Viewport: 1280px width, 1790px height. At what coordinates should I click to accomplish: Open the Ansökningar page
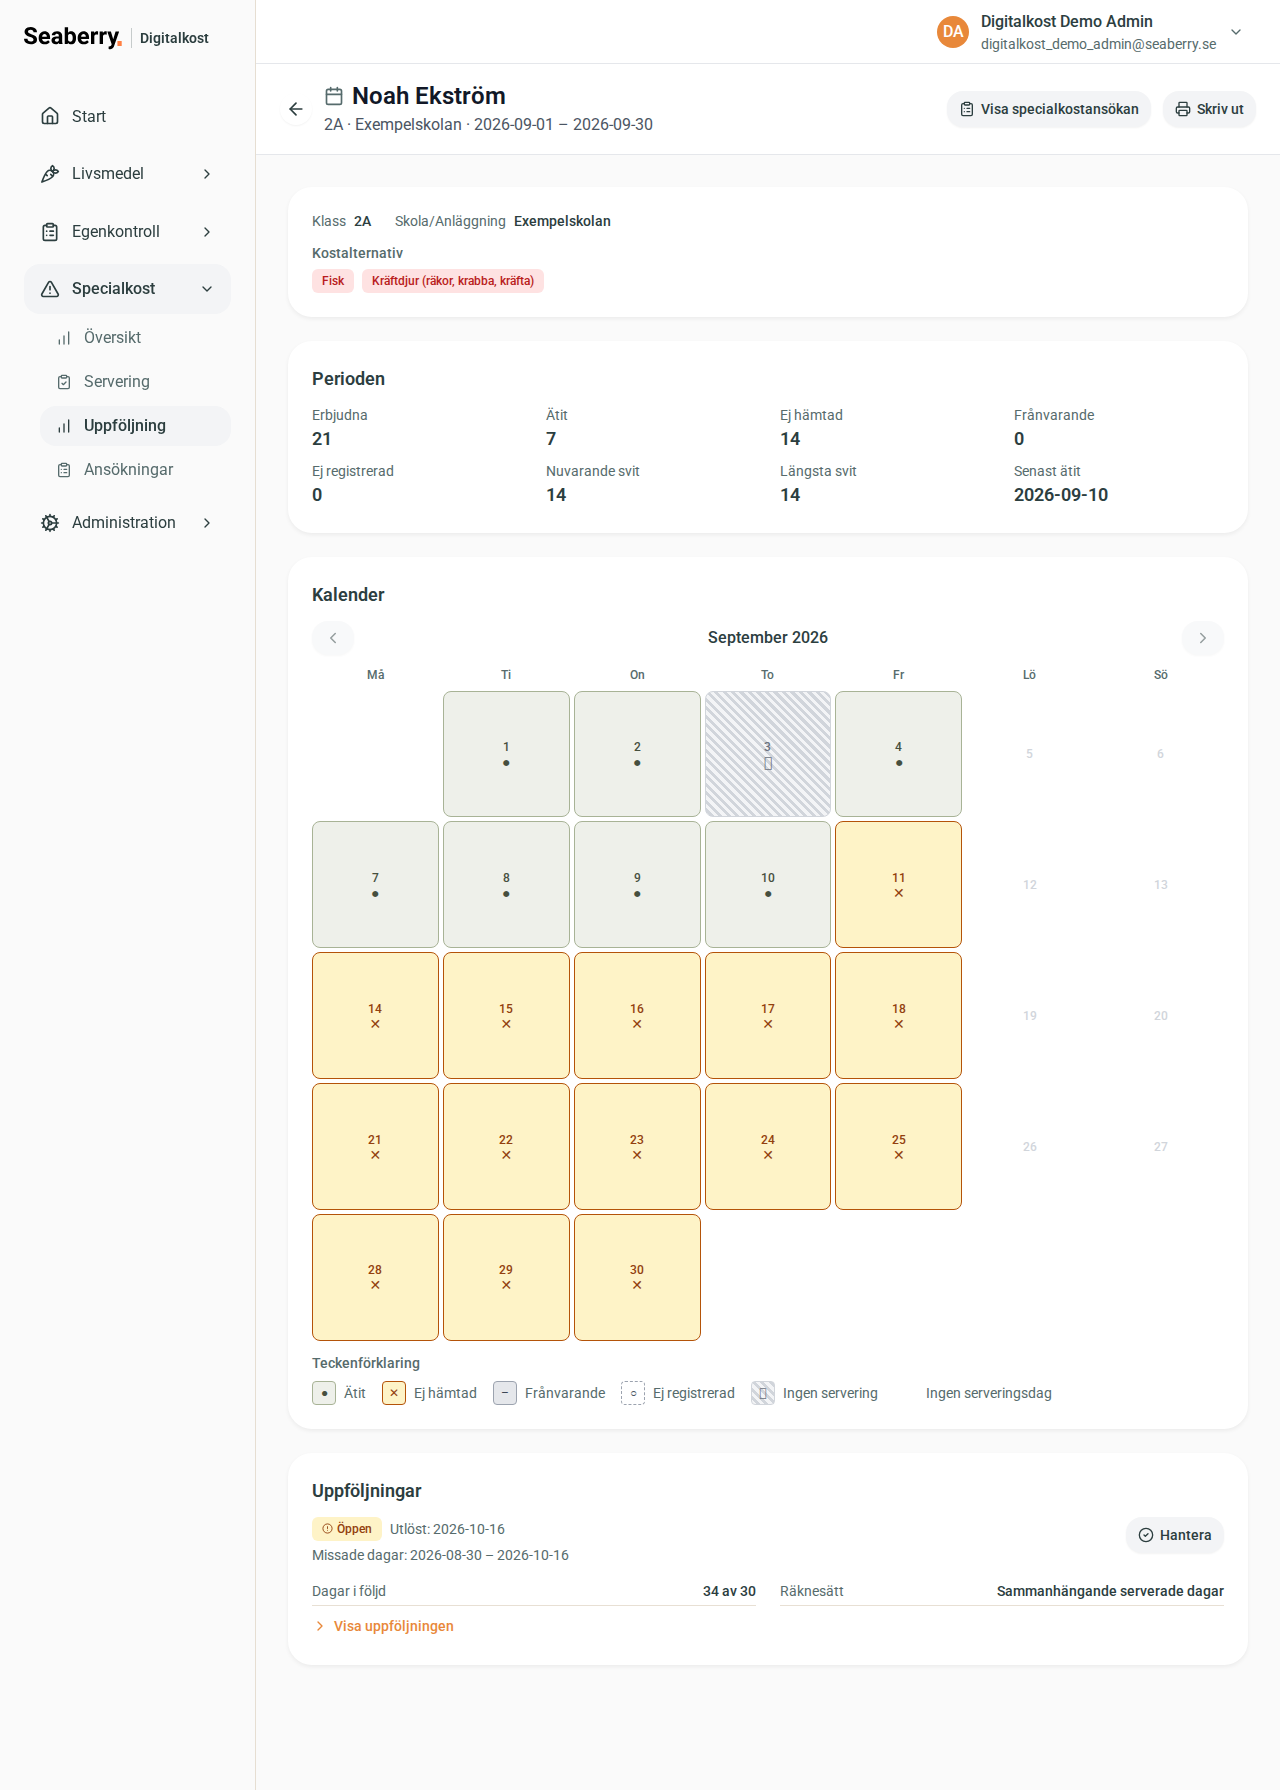[135, 470]
